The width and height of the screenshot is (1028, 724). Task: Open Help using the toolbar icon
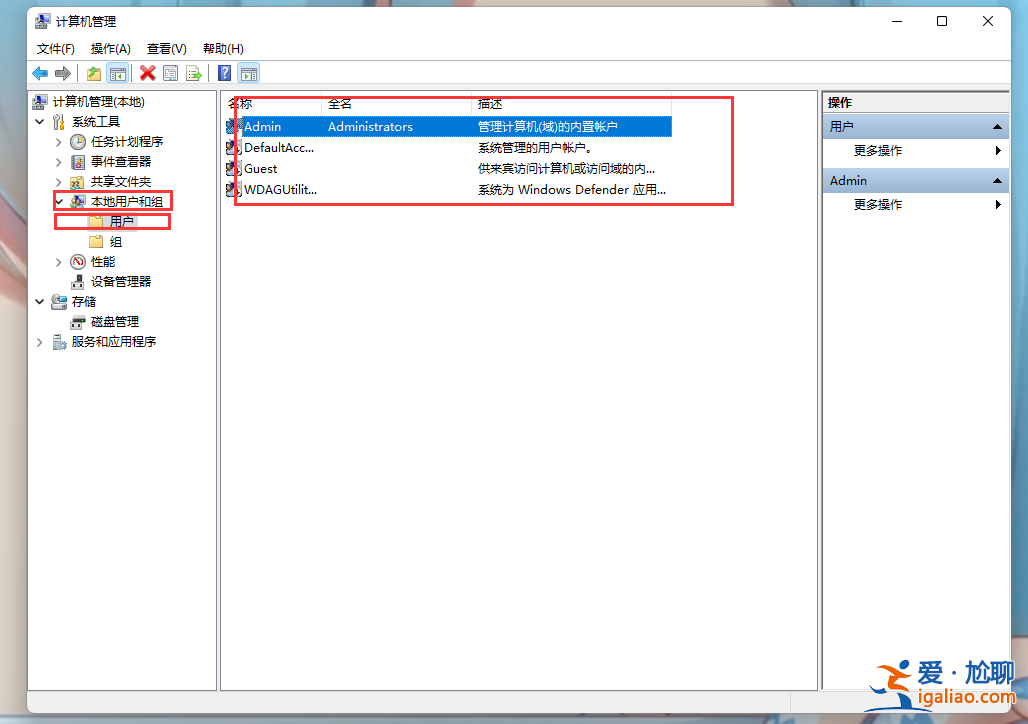click(222, 72)
